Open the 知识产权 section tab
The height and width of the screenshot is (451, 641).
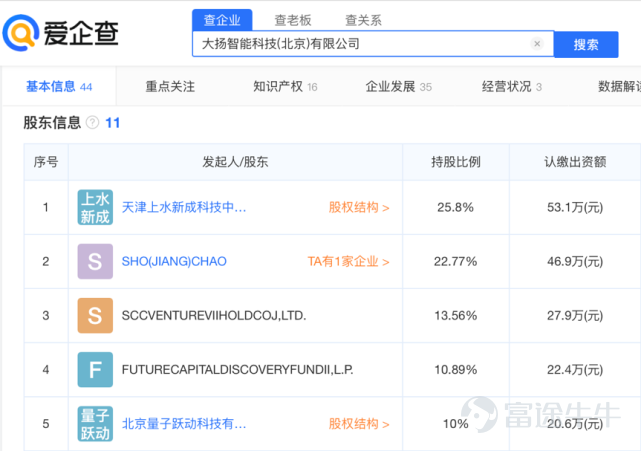285,87
